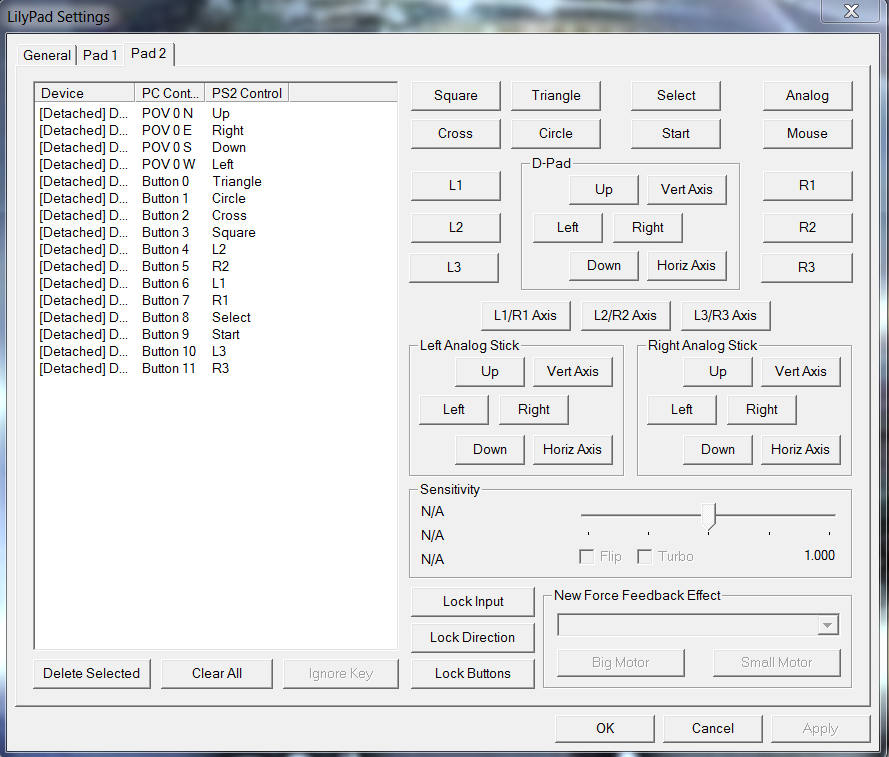Image resolution: width=889 pixels, height=757 pixels.
Task: Select the Button 8 Select binding row
Action: click(x=215, y=318)
